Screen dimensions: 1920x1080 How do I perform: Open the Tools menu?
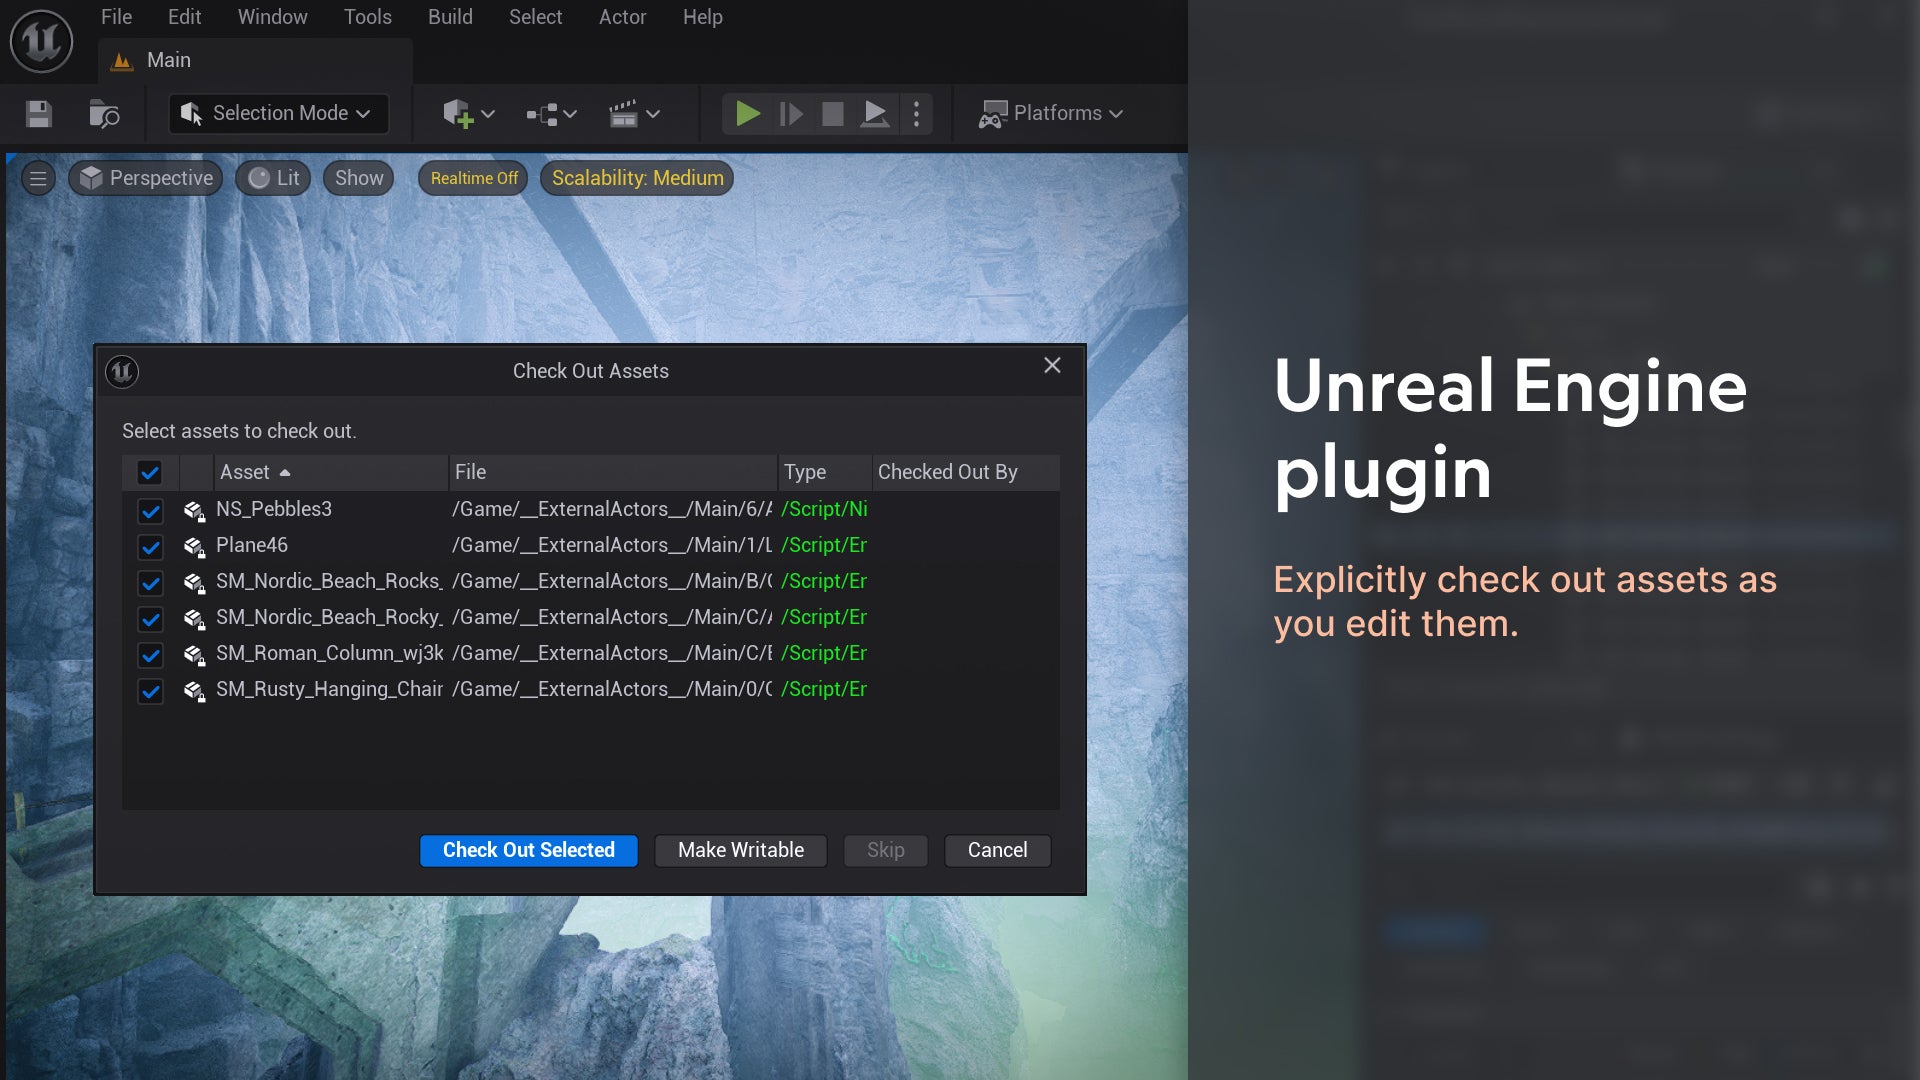pyautogui.click(x=368, y=17)
